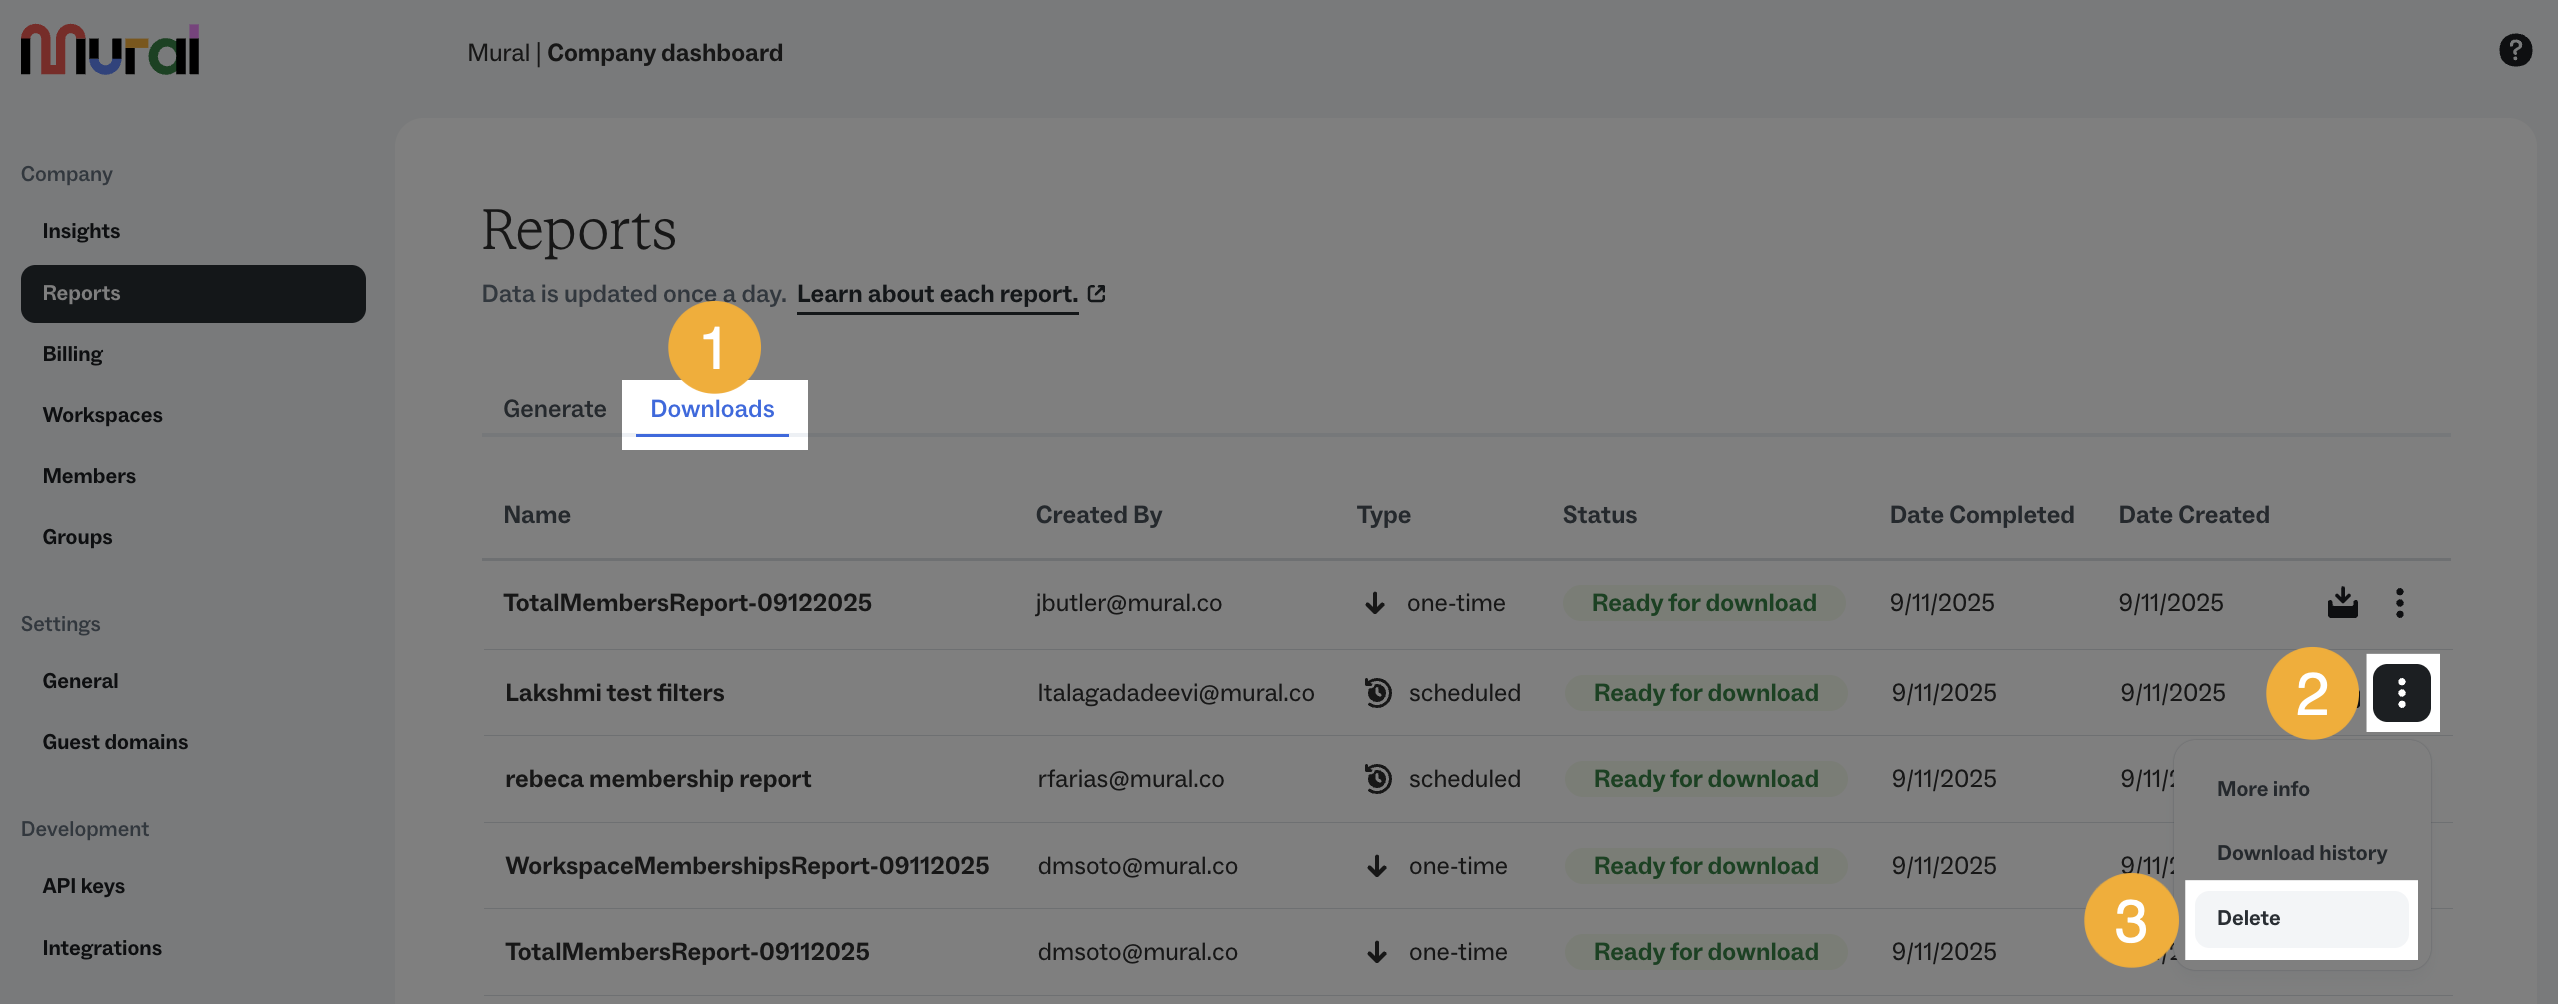This screenshot has height=1004, width=2558.
Task: Open API keys in the sidebar
Action: click(x=83, y=886)
